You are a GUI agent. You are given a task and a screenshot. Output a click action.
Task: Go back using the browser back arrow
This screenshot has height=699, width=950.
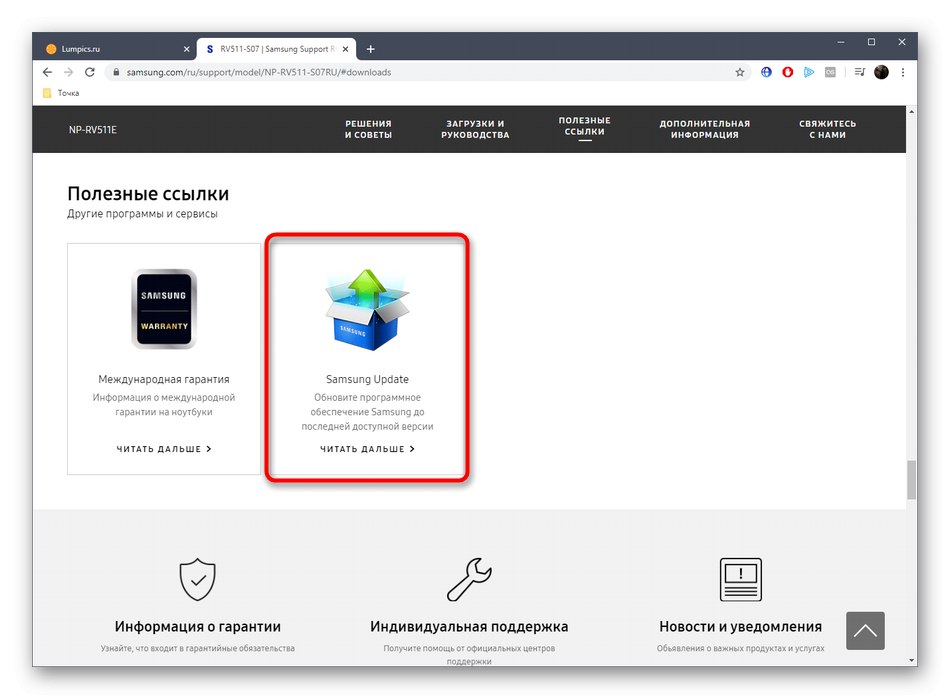[47, 72]
